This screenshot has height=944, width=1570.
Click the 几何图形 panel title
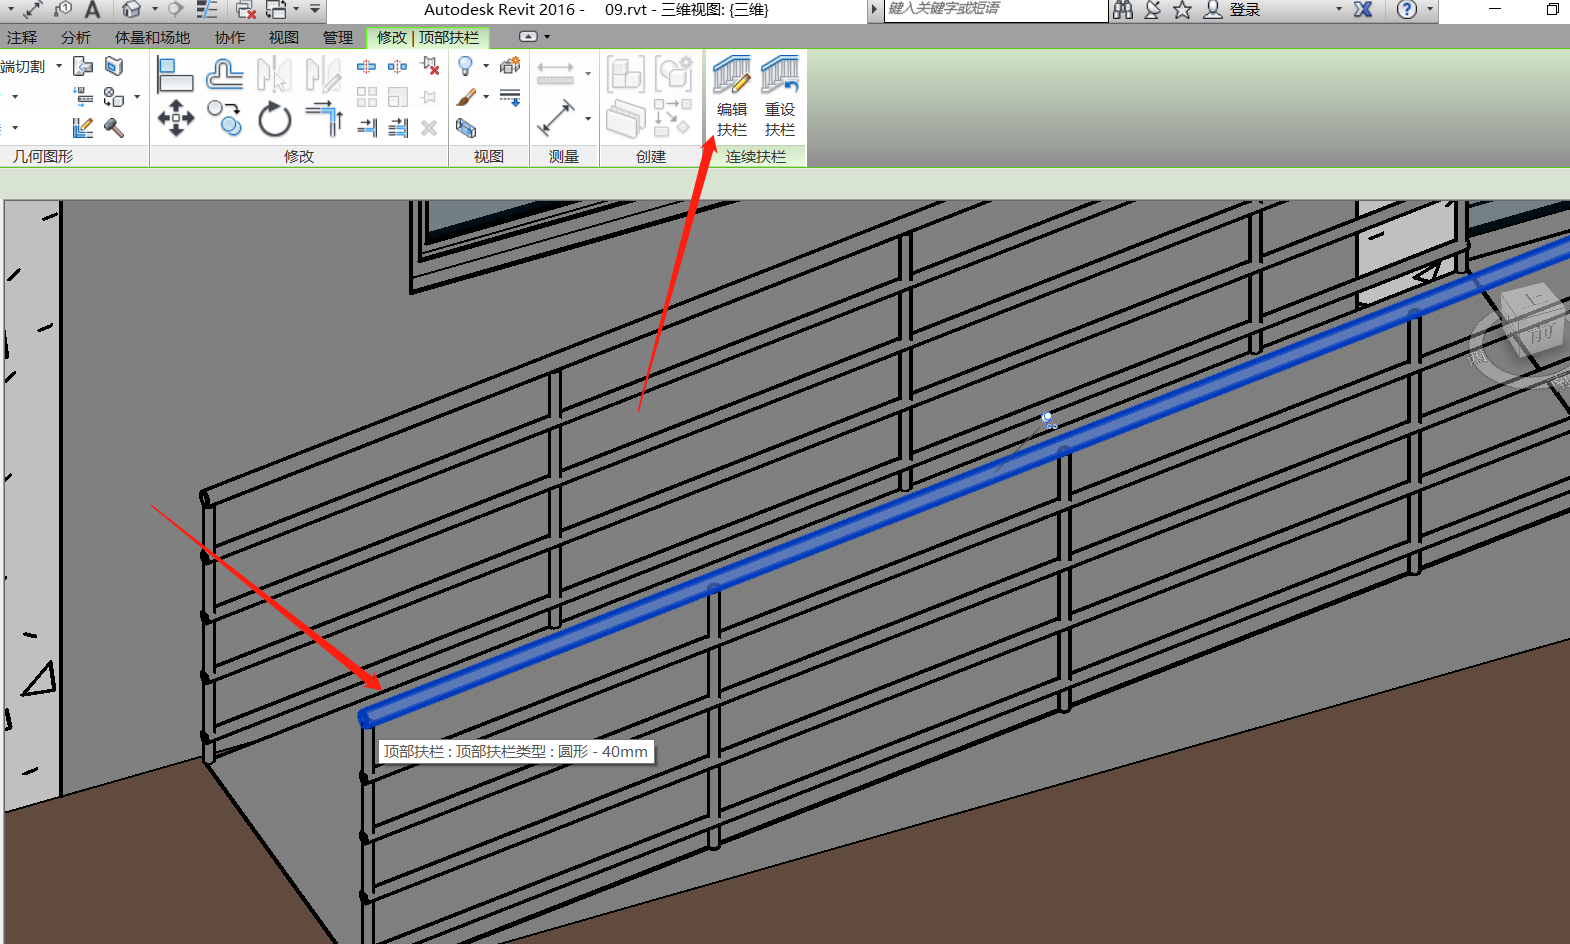click(x=43, y=156)
